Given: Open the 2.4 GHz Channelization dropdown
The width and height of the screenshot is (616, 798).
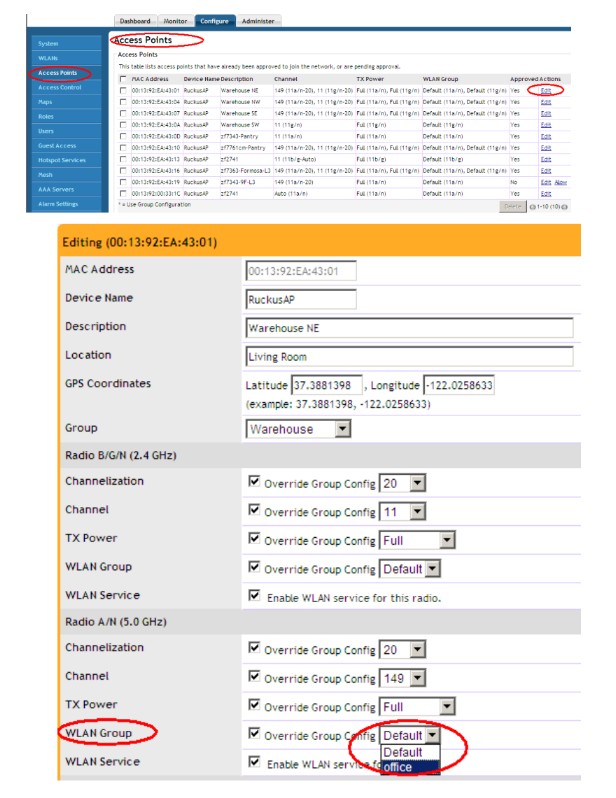Looking at the screenshot, I should 402,483.
